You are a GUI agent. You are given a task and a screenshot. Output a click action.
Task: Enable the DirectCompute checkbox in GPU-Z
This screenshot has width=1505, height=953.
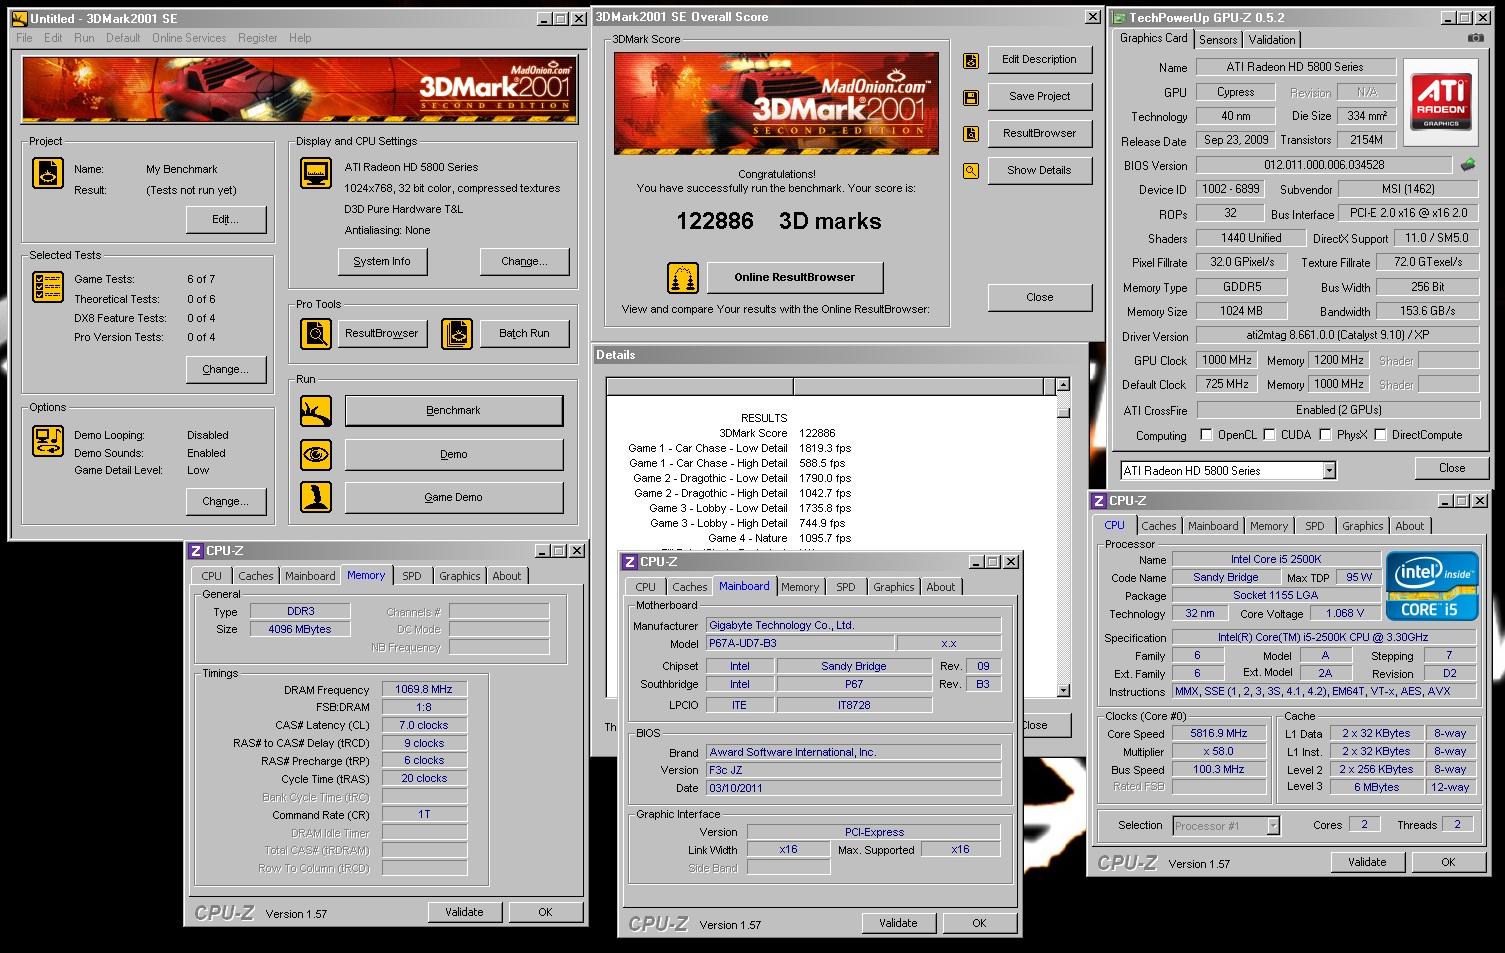(x=1380, y=435)
